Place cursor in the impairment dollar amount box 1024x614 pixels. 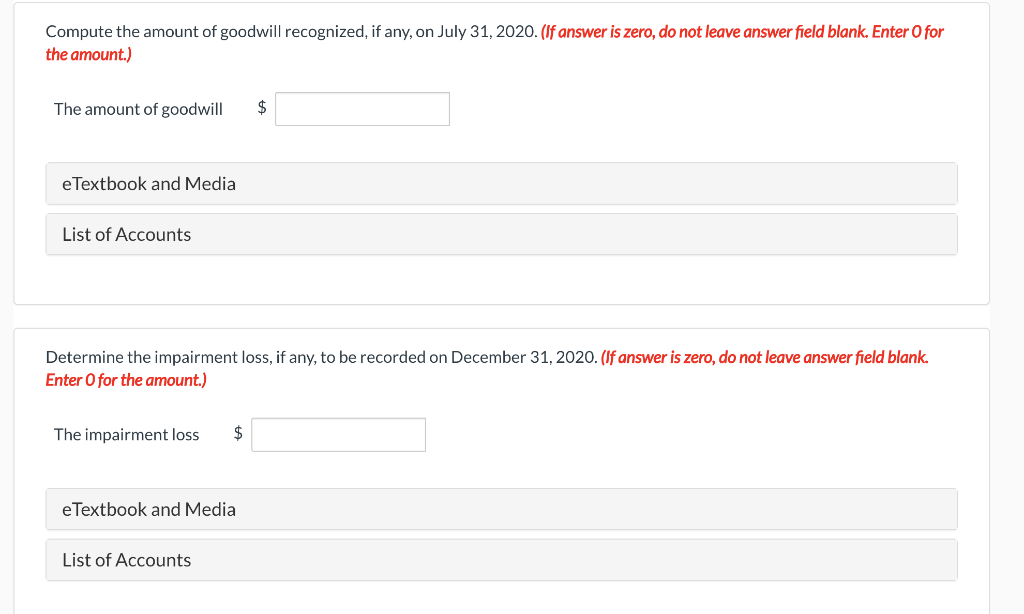pyautogui.click(x=338, y=434)
